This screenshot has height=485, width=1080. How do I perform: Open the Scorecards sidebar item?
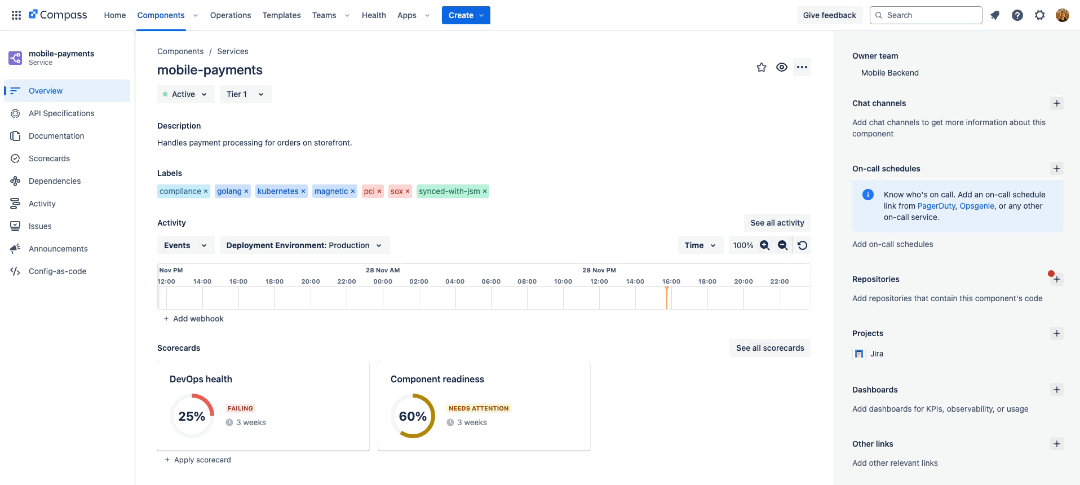pyautogui.click(x=48, y=158)
